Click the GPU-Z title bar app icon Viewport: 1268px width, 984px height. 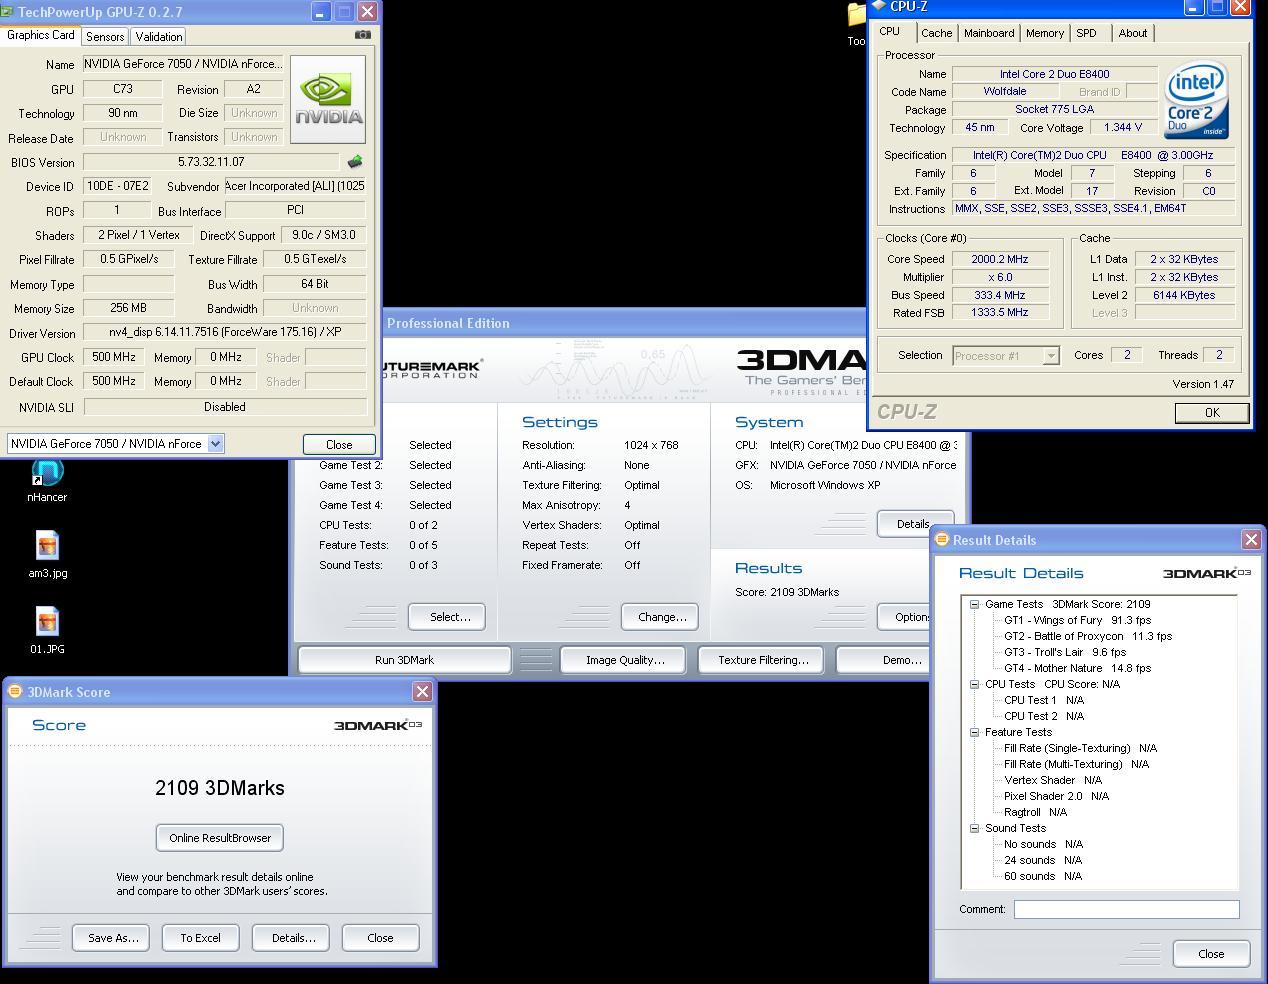(7, 12)
